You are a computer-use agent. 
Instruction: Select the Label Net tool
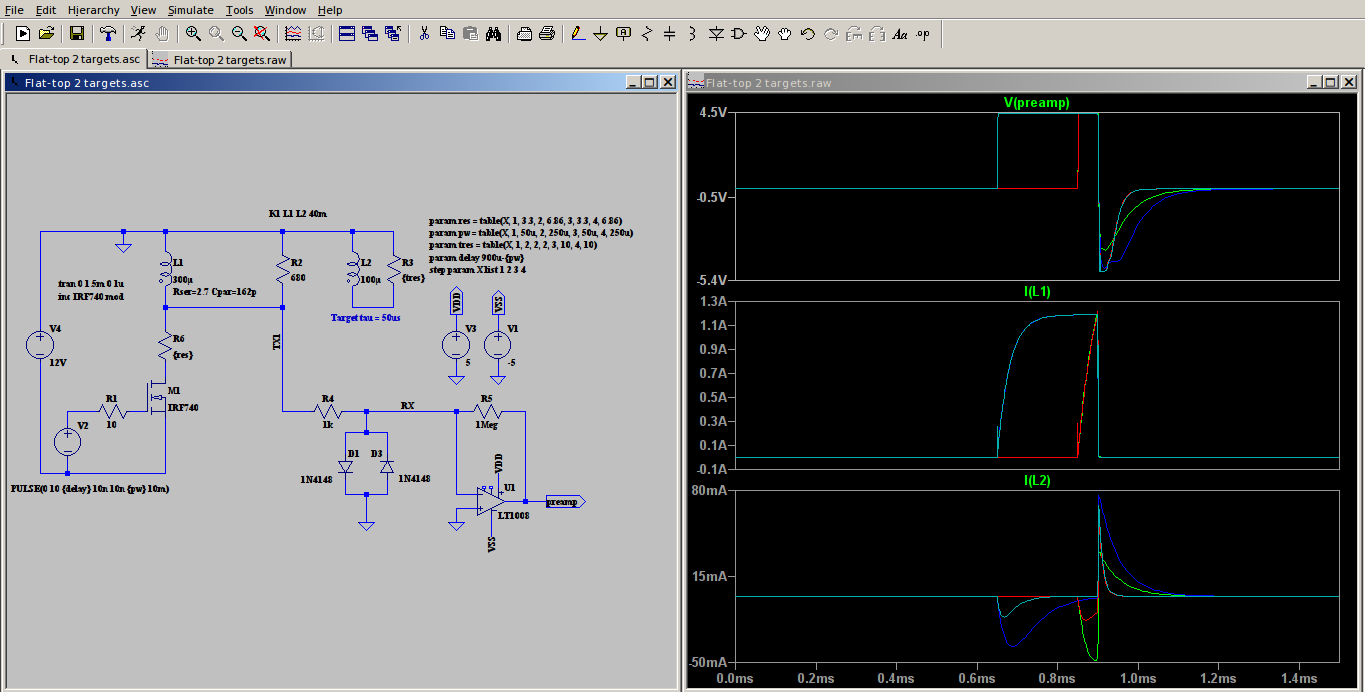pos(624,33)
